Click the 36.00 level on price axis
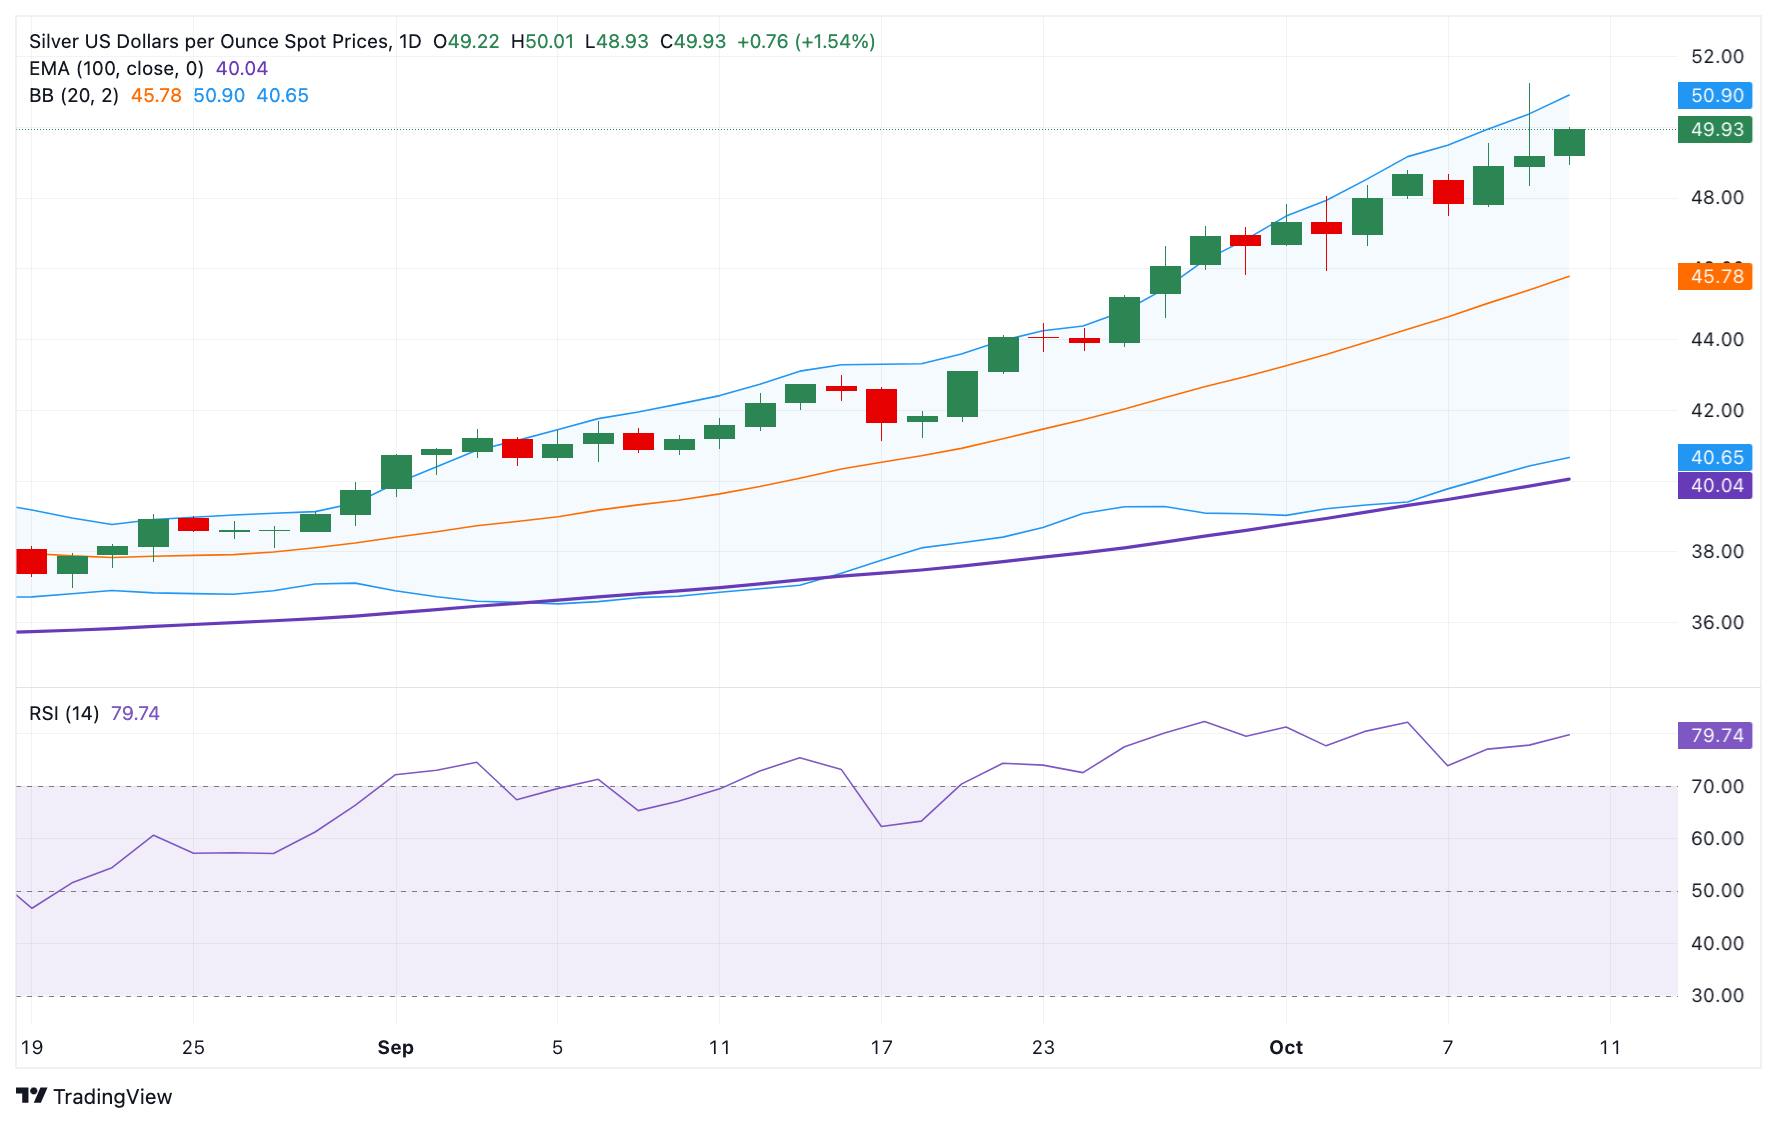The image size is (1777, 1124). 1716,623
